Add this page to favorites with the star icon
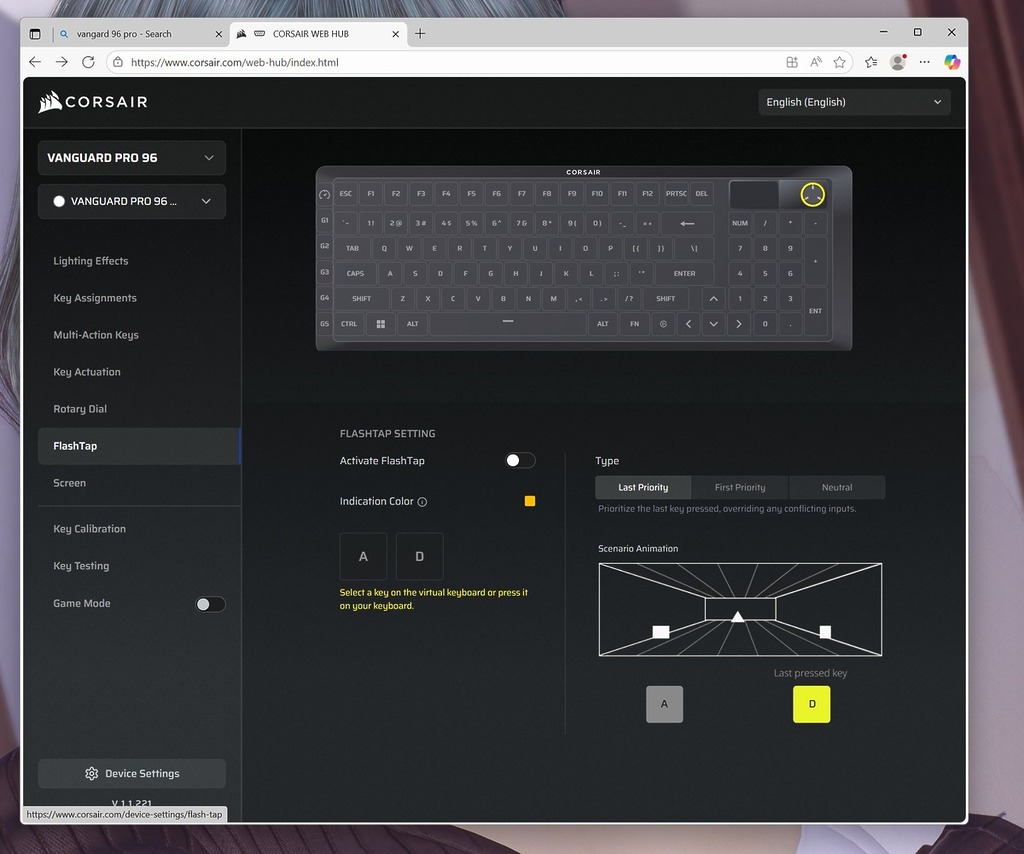Screen dimensions: 1024x854 [x=840, y=62]
